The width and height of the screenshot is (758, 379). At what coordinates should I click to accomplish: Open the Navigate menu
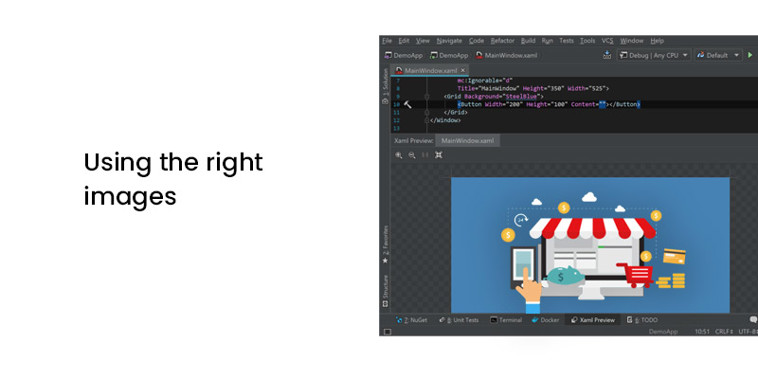[449, 41]
